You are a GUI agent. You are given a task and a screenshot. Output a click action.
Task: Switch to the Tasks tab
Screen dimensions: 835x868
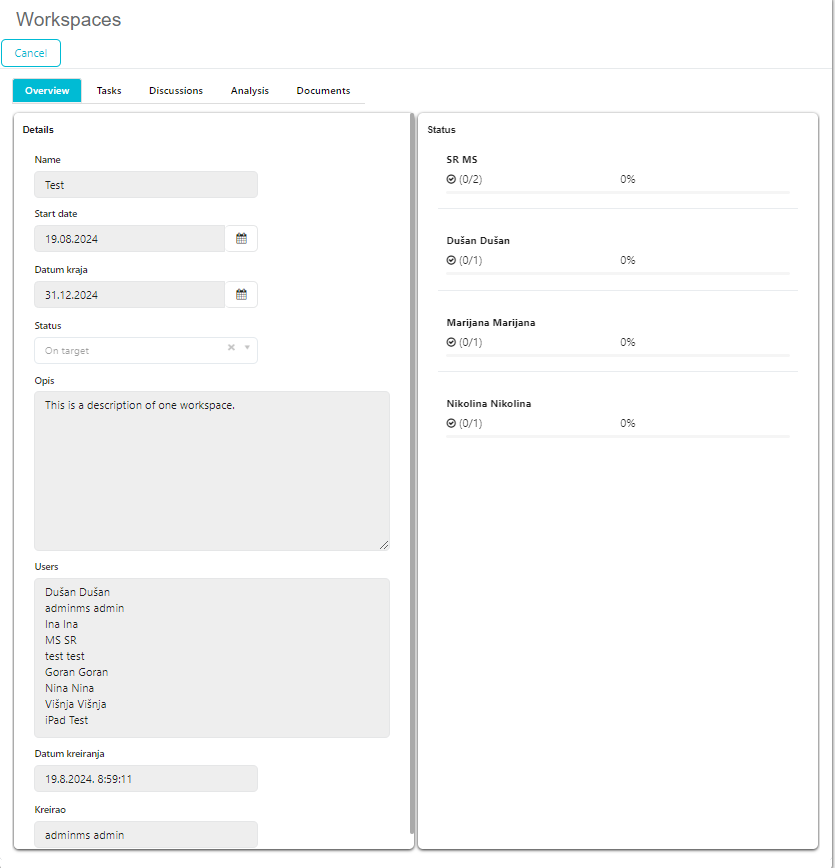tap(109, 91)
